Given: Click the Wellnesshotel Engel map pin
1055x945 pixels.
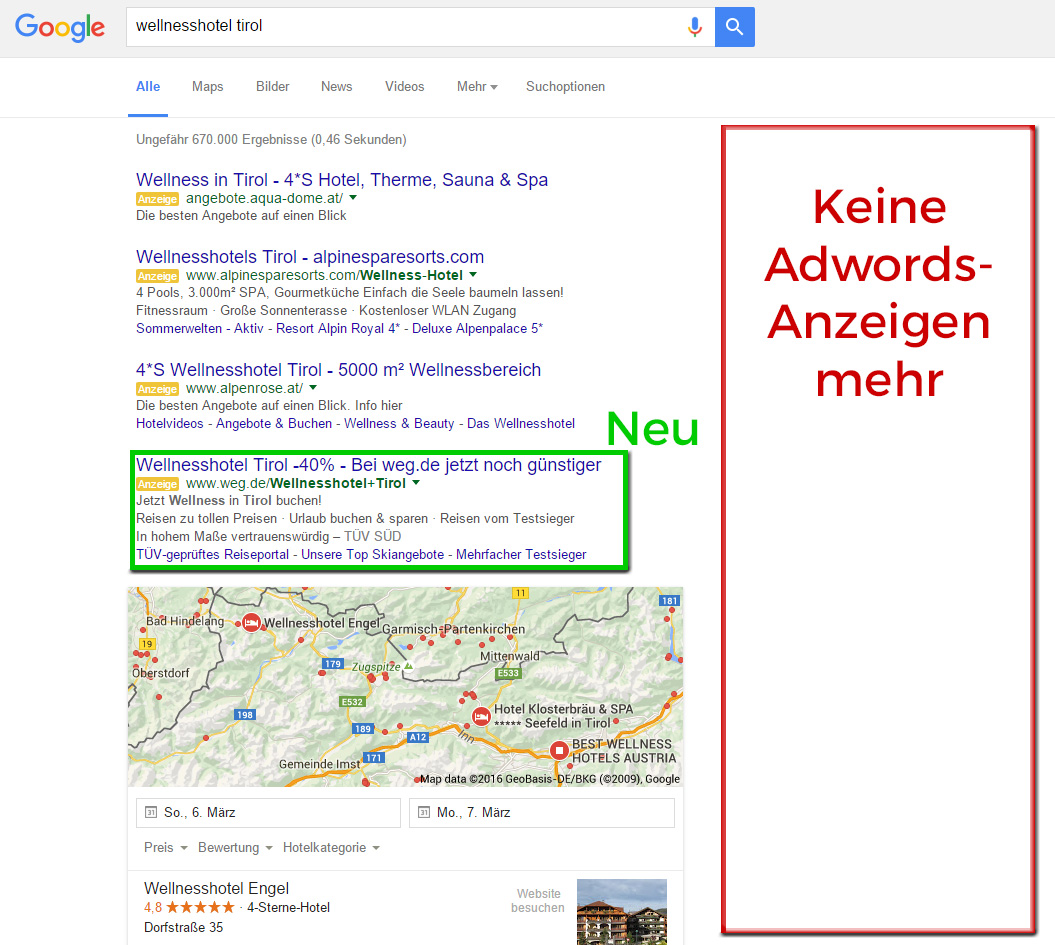Looking at the screenshot, I should point(252,623).
